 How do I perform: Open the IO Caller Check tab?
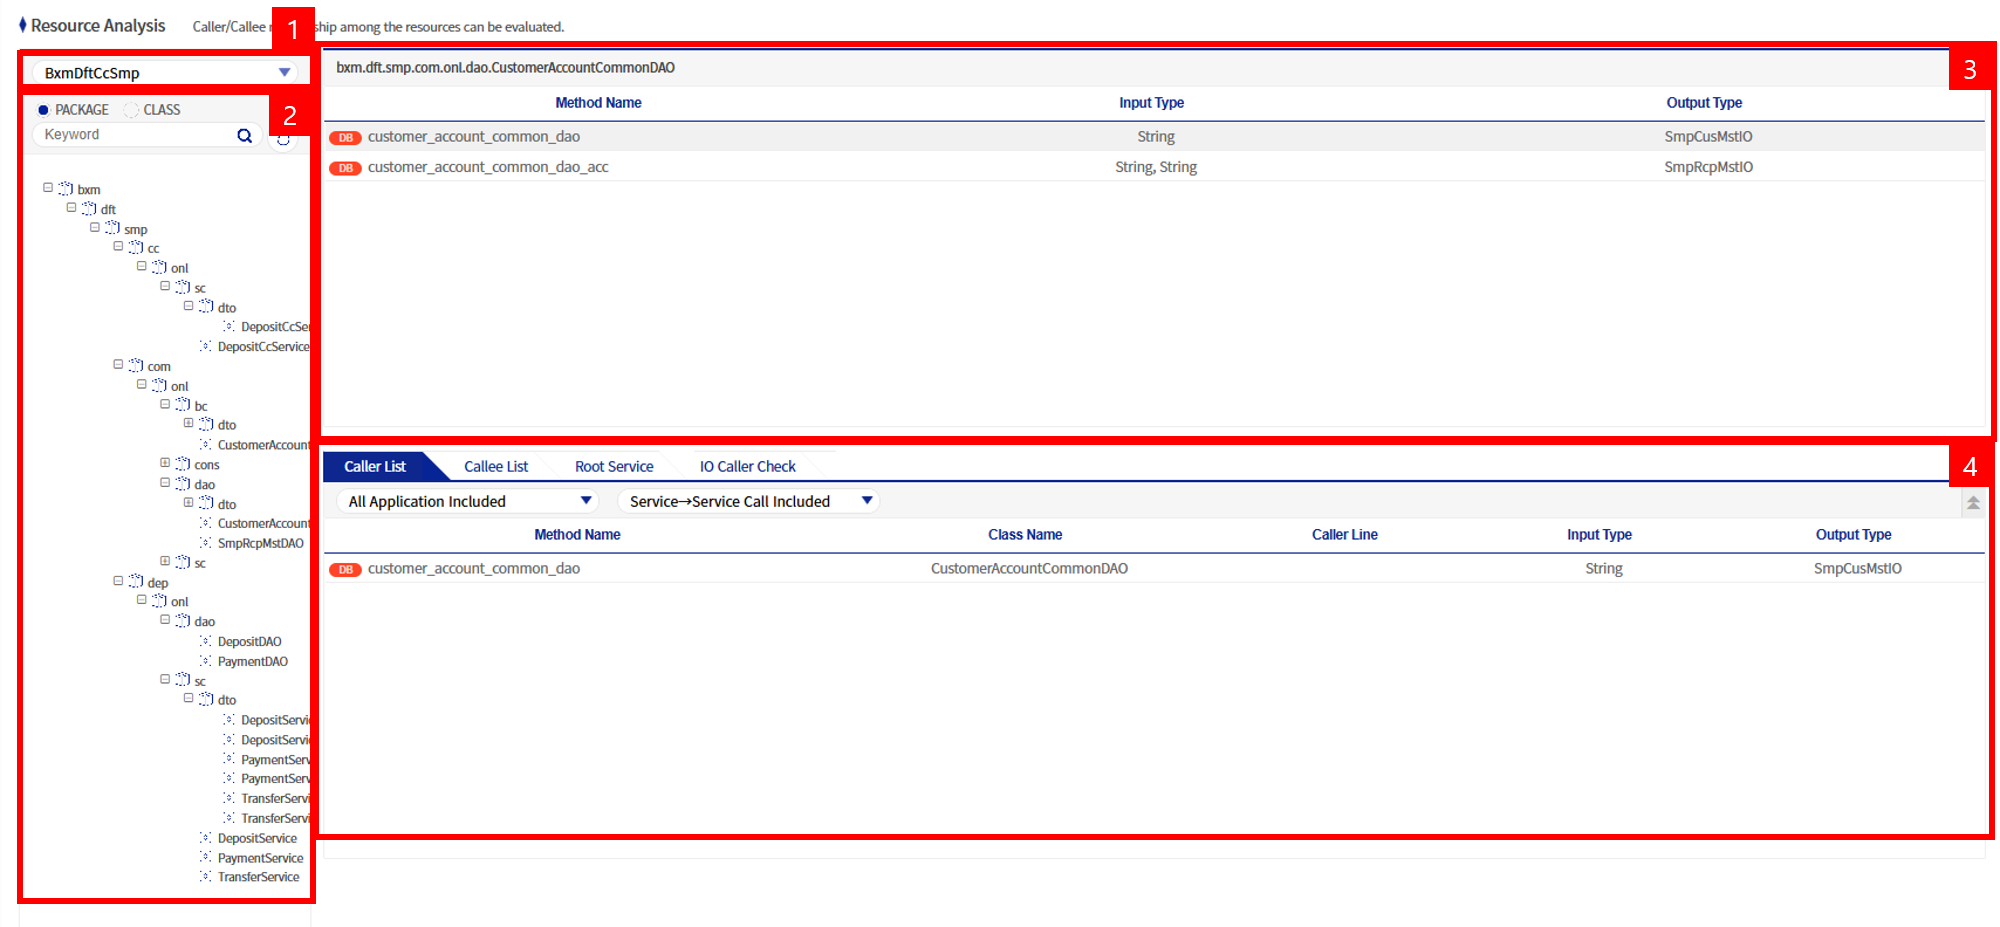pyautogui.click(x=747, y=467)
